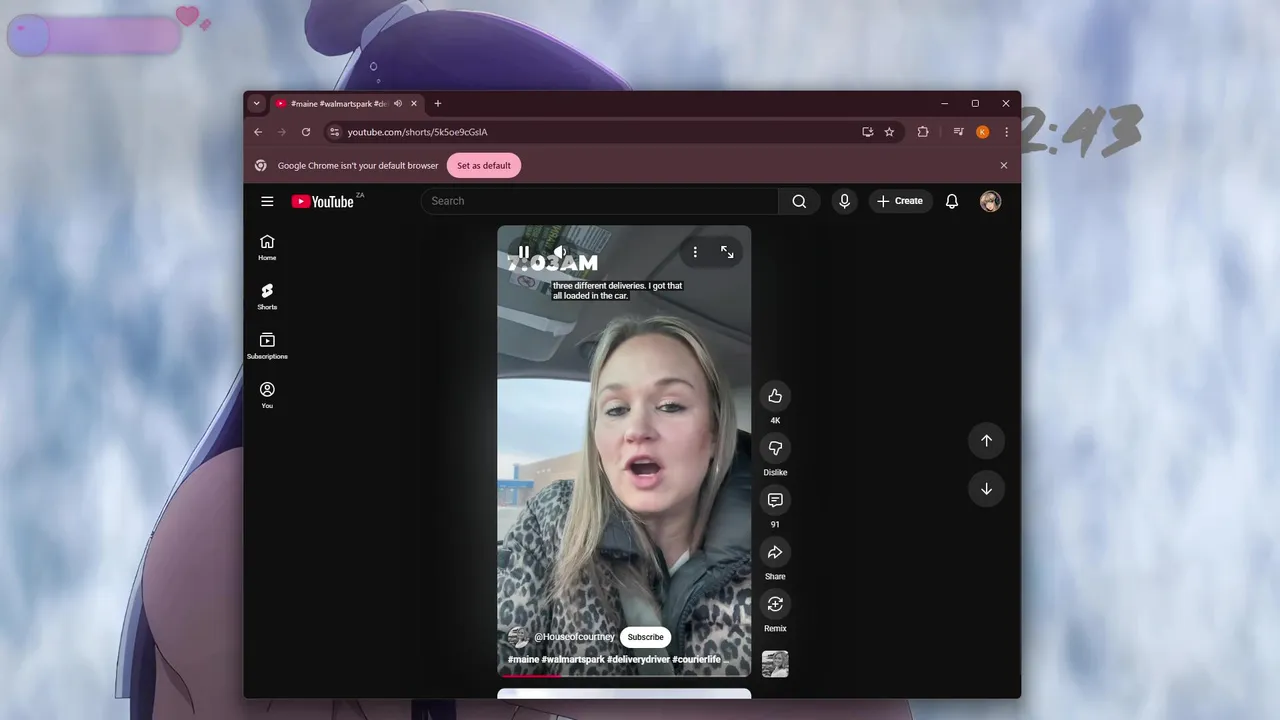Share this Short
Image resolution: width=1280 pixels, height=720 pixels.
775,552
